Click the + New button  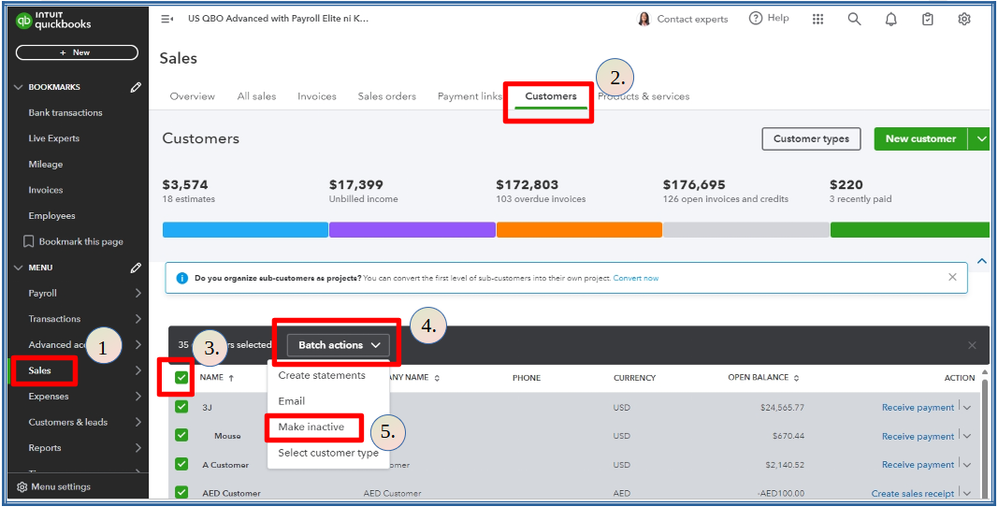click(76, 53)
